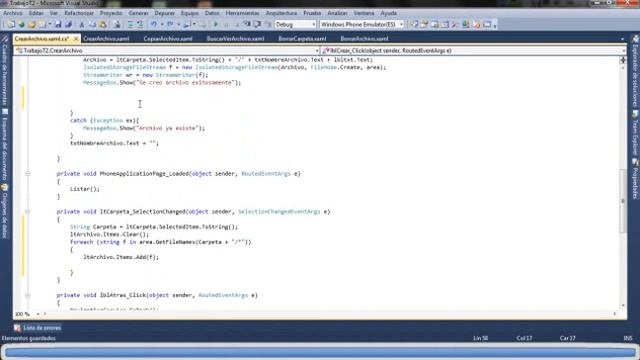The image size is (640, 360).
Task: Close the CrearArchivo.xaml.cs tab
Action: click(x=76, y=39)
